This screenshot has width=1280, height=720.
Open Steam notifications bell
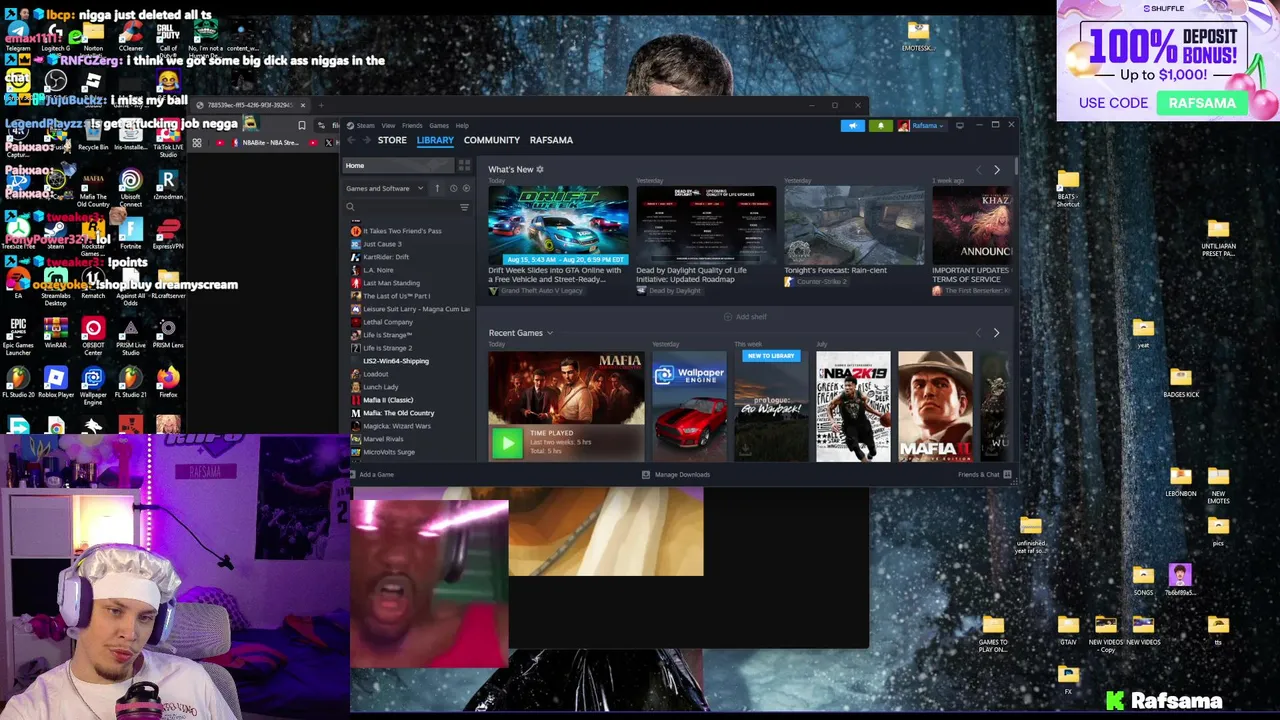(x=881, y=126)
